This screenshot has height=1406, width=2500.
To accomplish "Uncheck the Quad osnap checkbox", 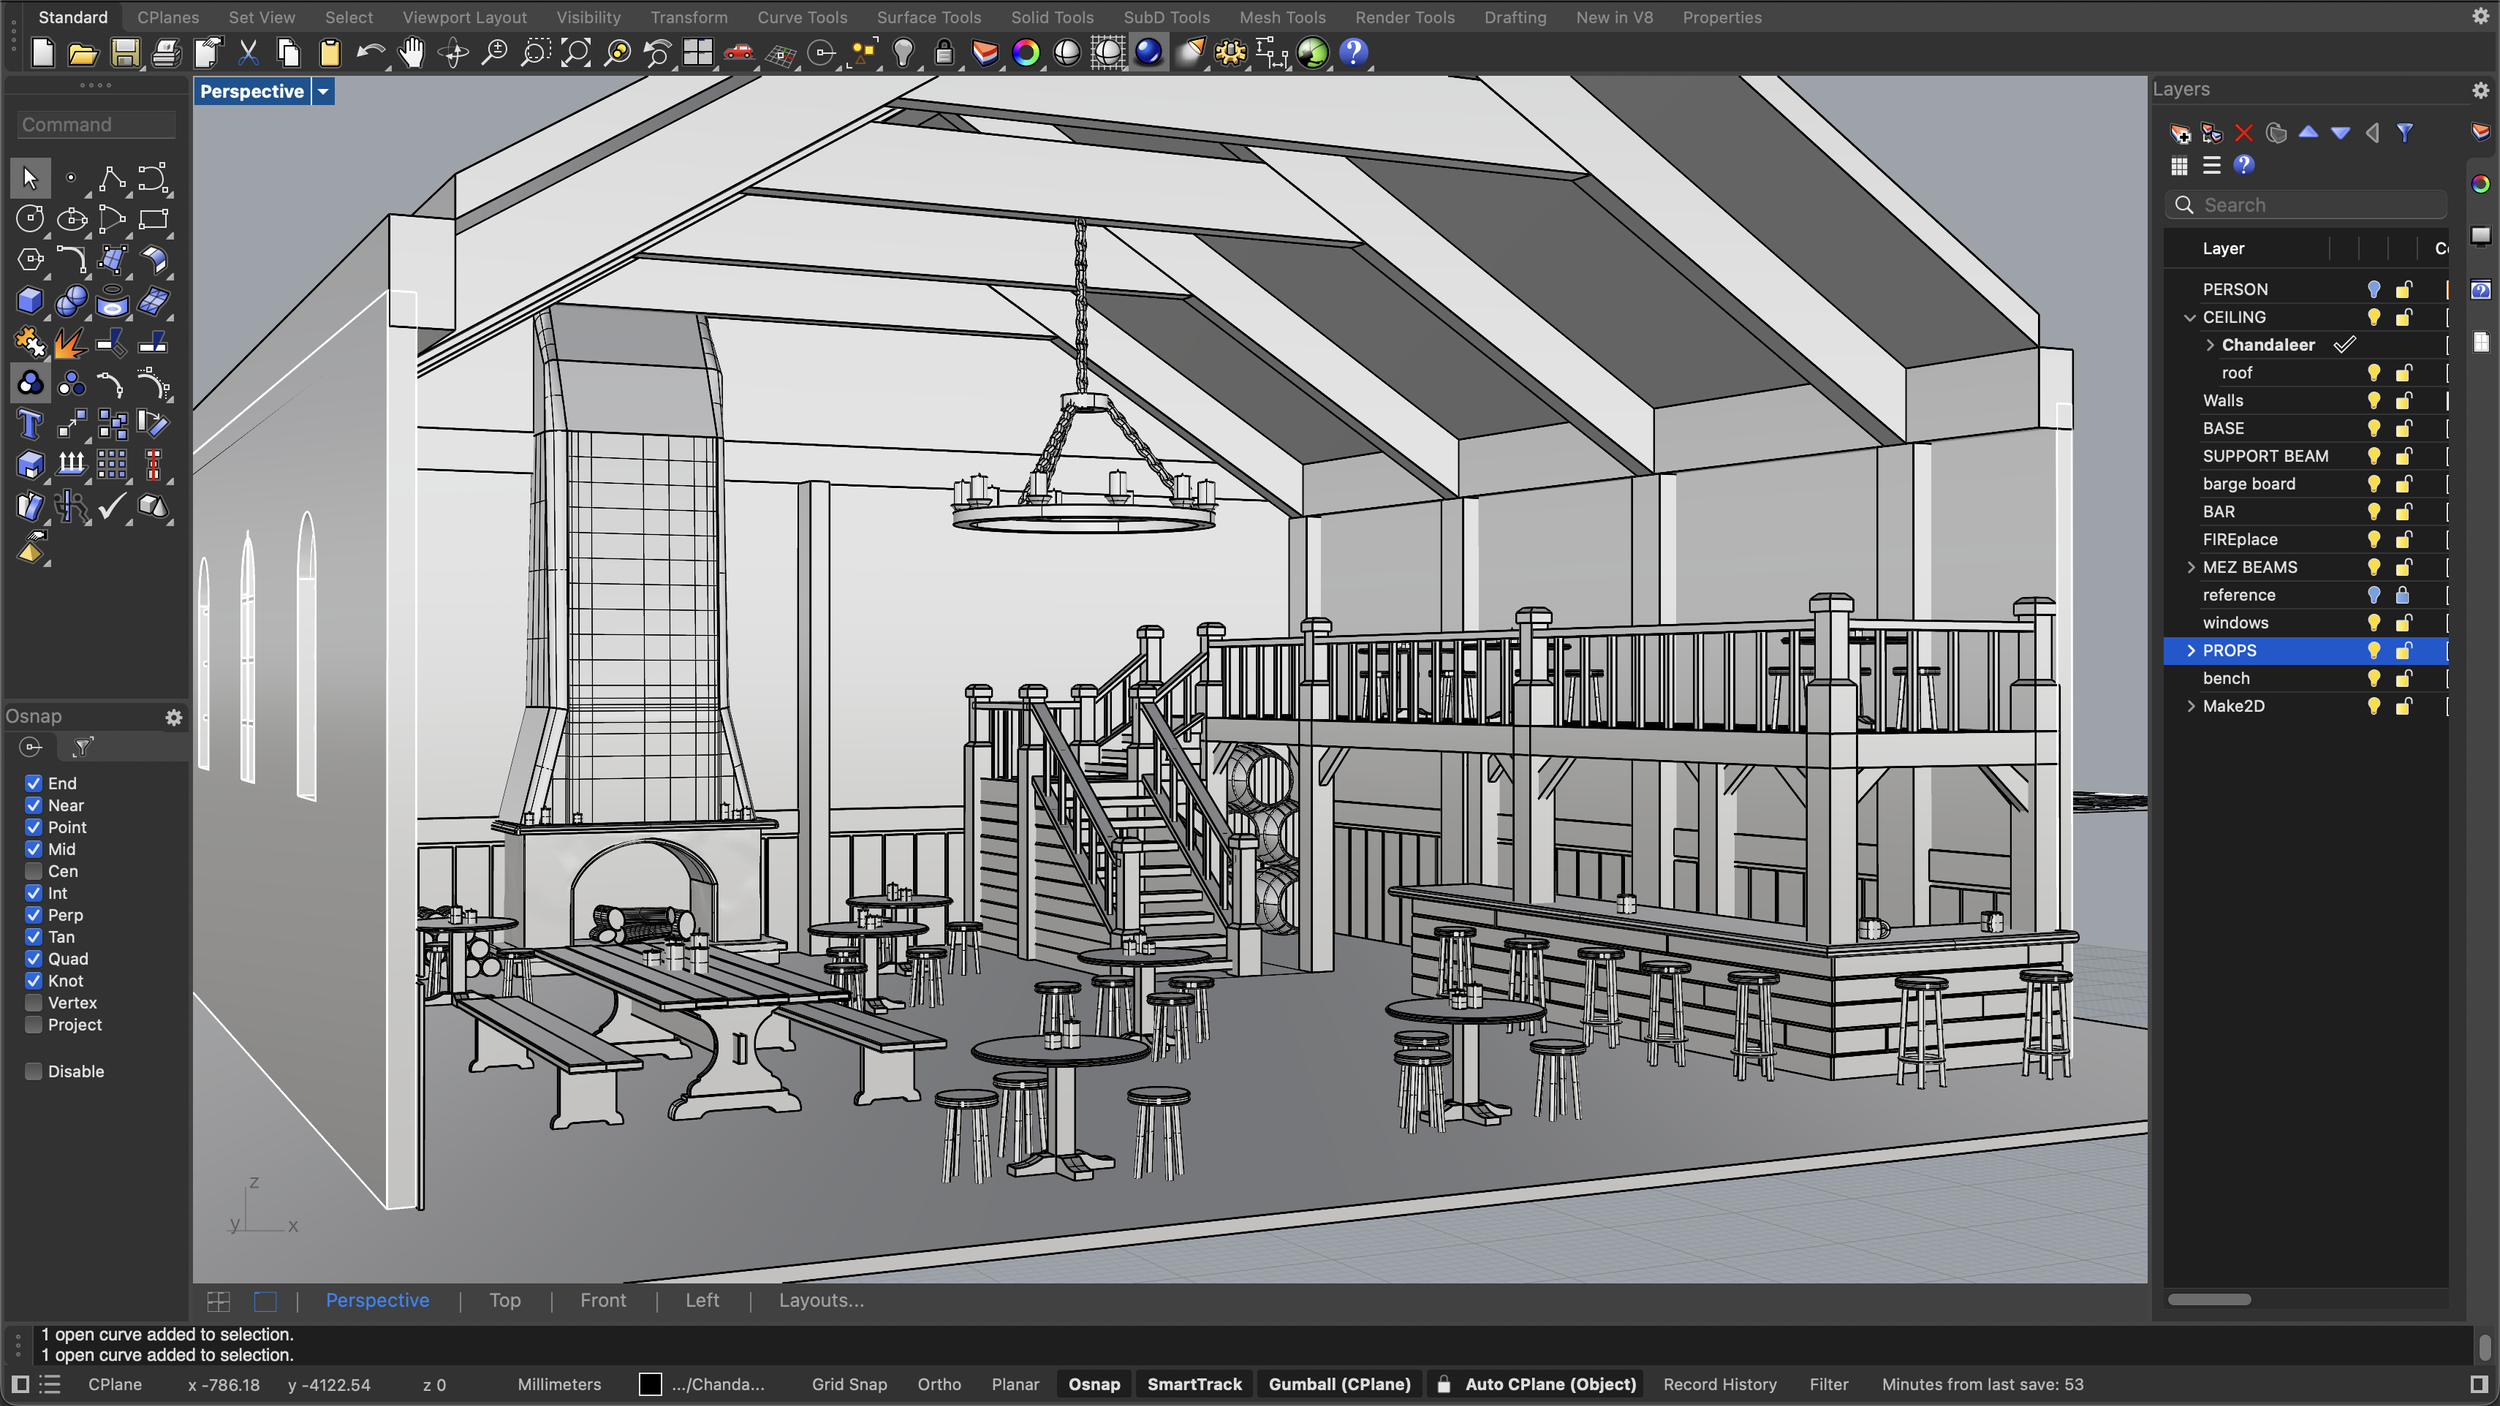I will pos(34,959).
